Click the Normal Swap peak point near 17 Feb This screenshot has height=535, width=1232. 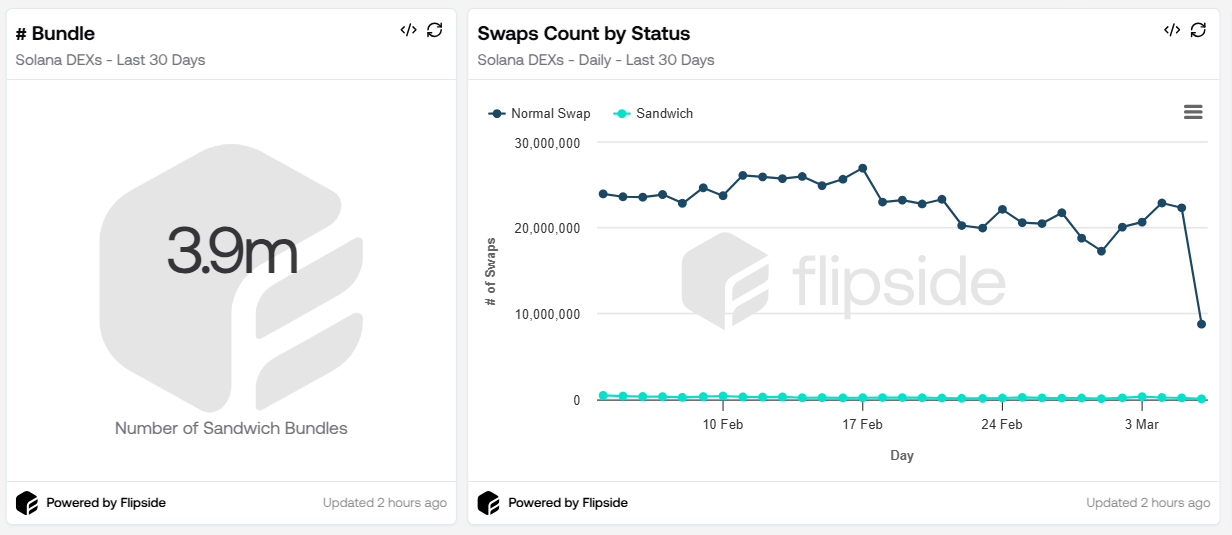coord(862,168)
